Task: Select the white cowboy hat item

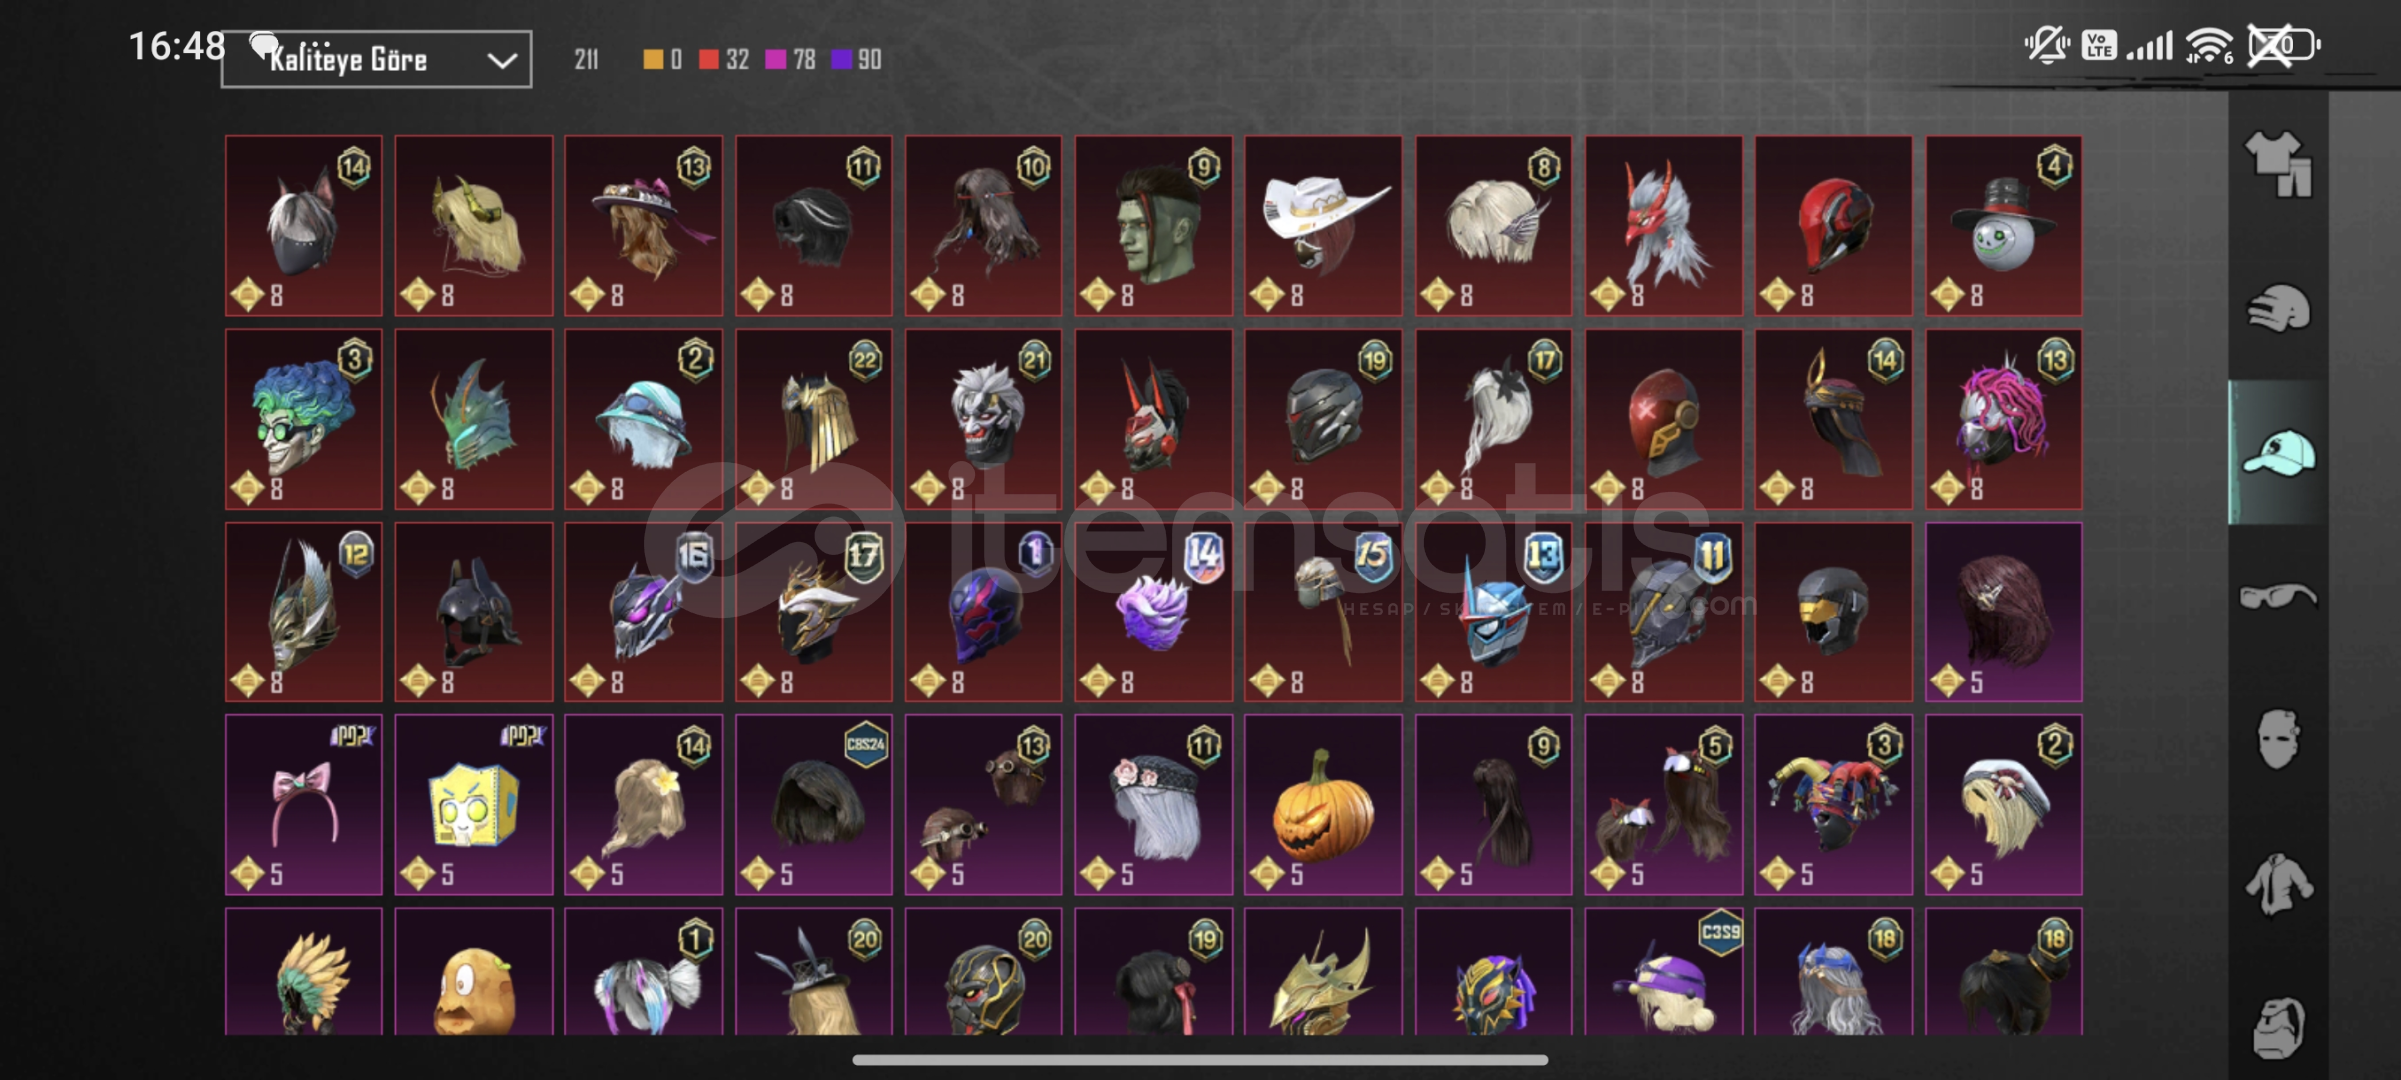Action: point(1323,226)
